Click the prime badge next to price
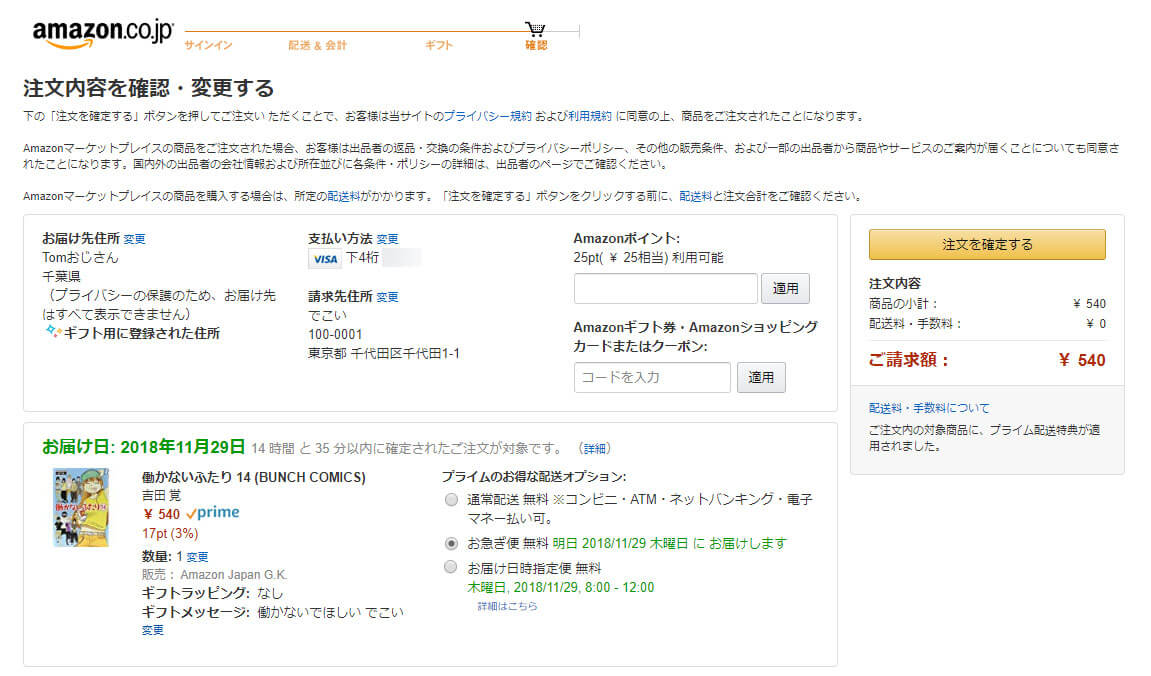The image size is (1151, 676). coord(213,512)
